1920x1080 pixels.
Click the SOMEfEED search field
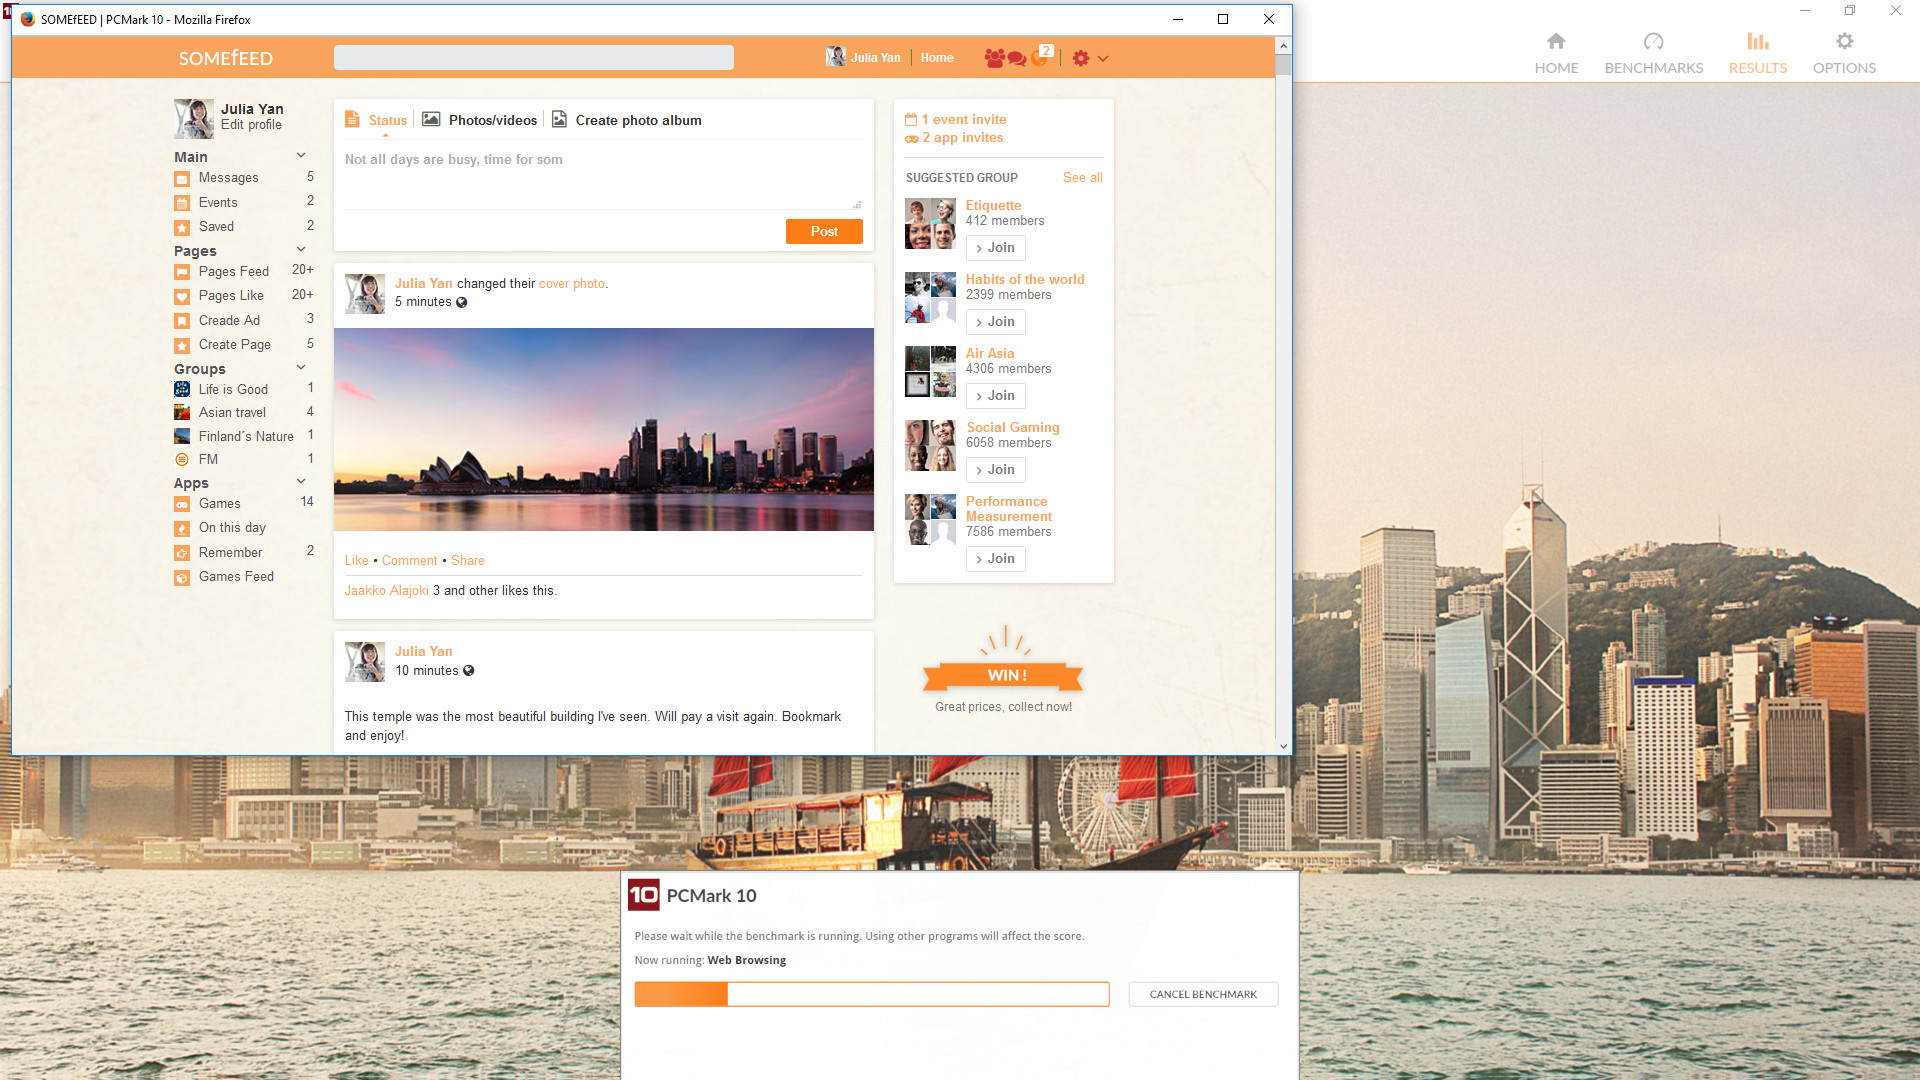tap(534, 57)
